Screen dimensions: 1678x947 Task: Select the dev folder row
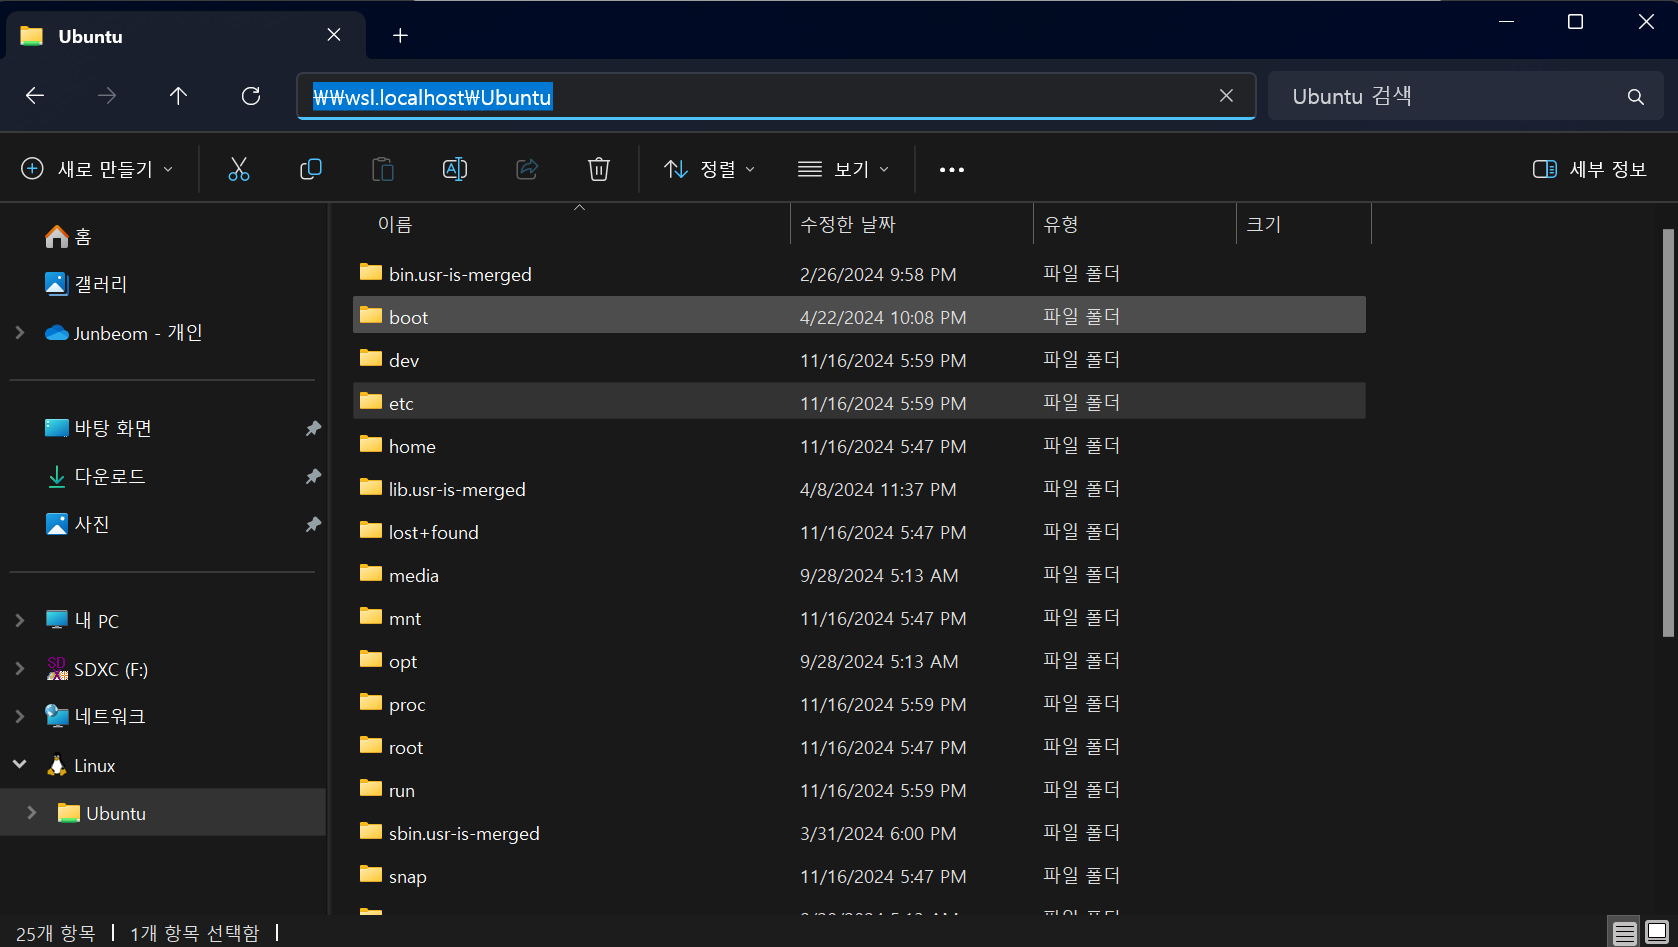[x=859, y=360]
